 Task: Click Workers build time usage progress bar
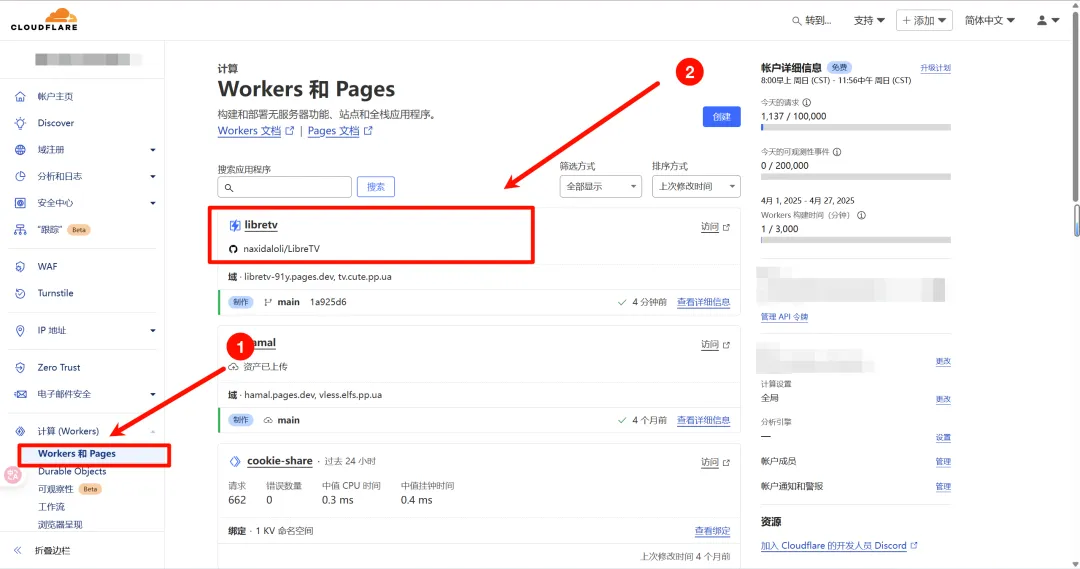(855, 240)
